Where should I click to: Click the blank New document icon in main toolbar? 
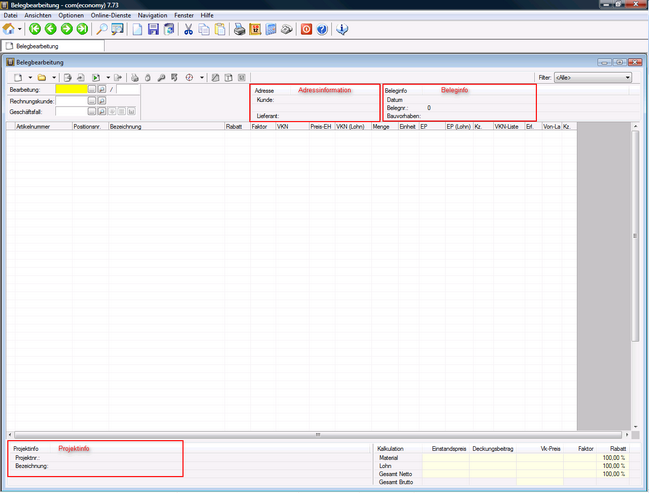point(137,29)
